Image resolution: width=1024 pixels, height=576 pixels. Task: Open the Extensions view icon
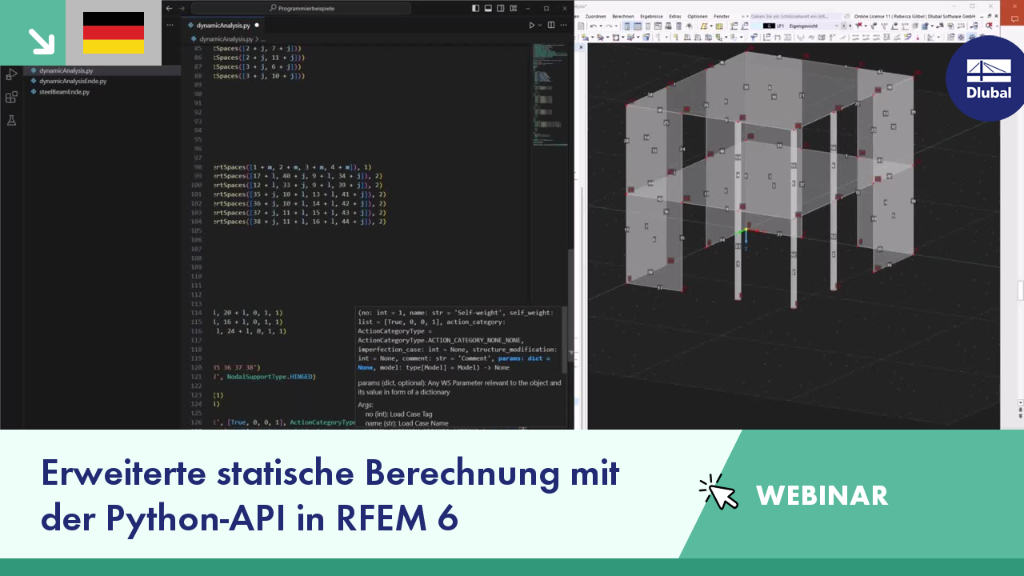click(x=11, y=98)
